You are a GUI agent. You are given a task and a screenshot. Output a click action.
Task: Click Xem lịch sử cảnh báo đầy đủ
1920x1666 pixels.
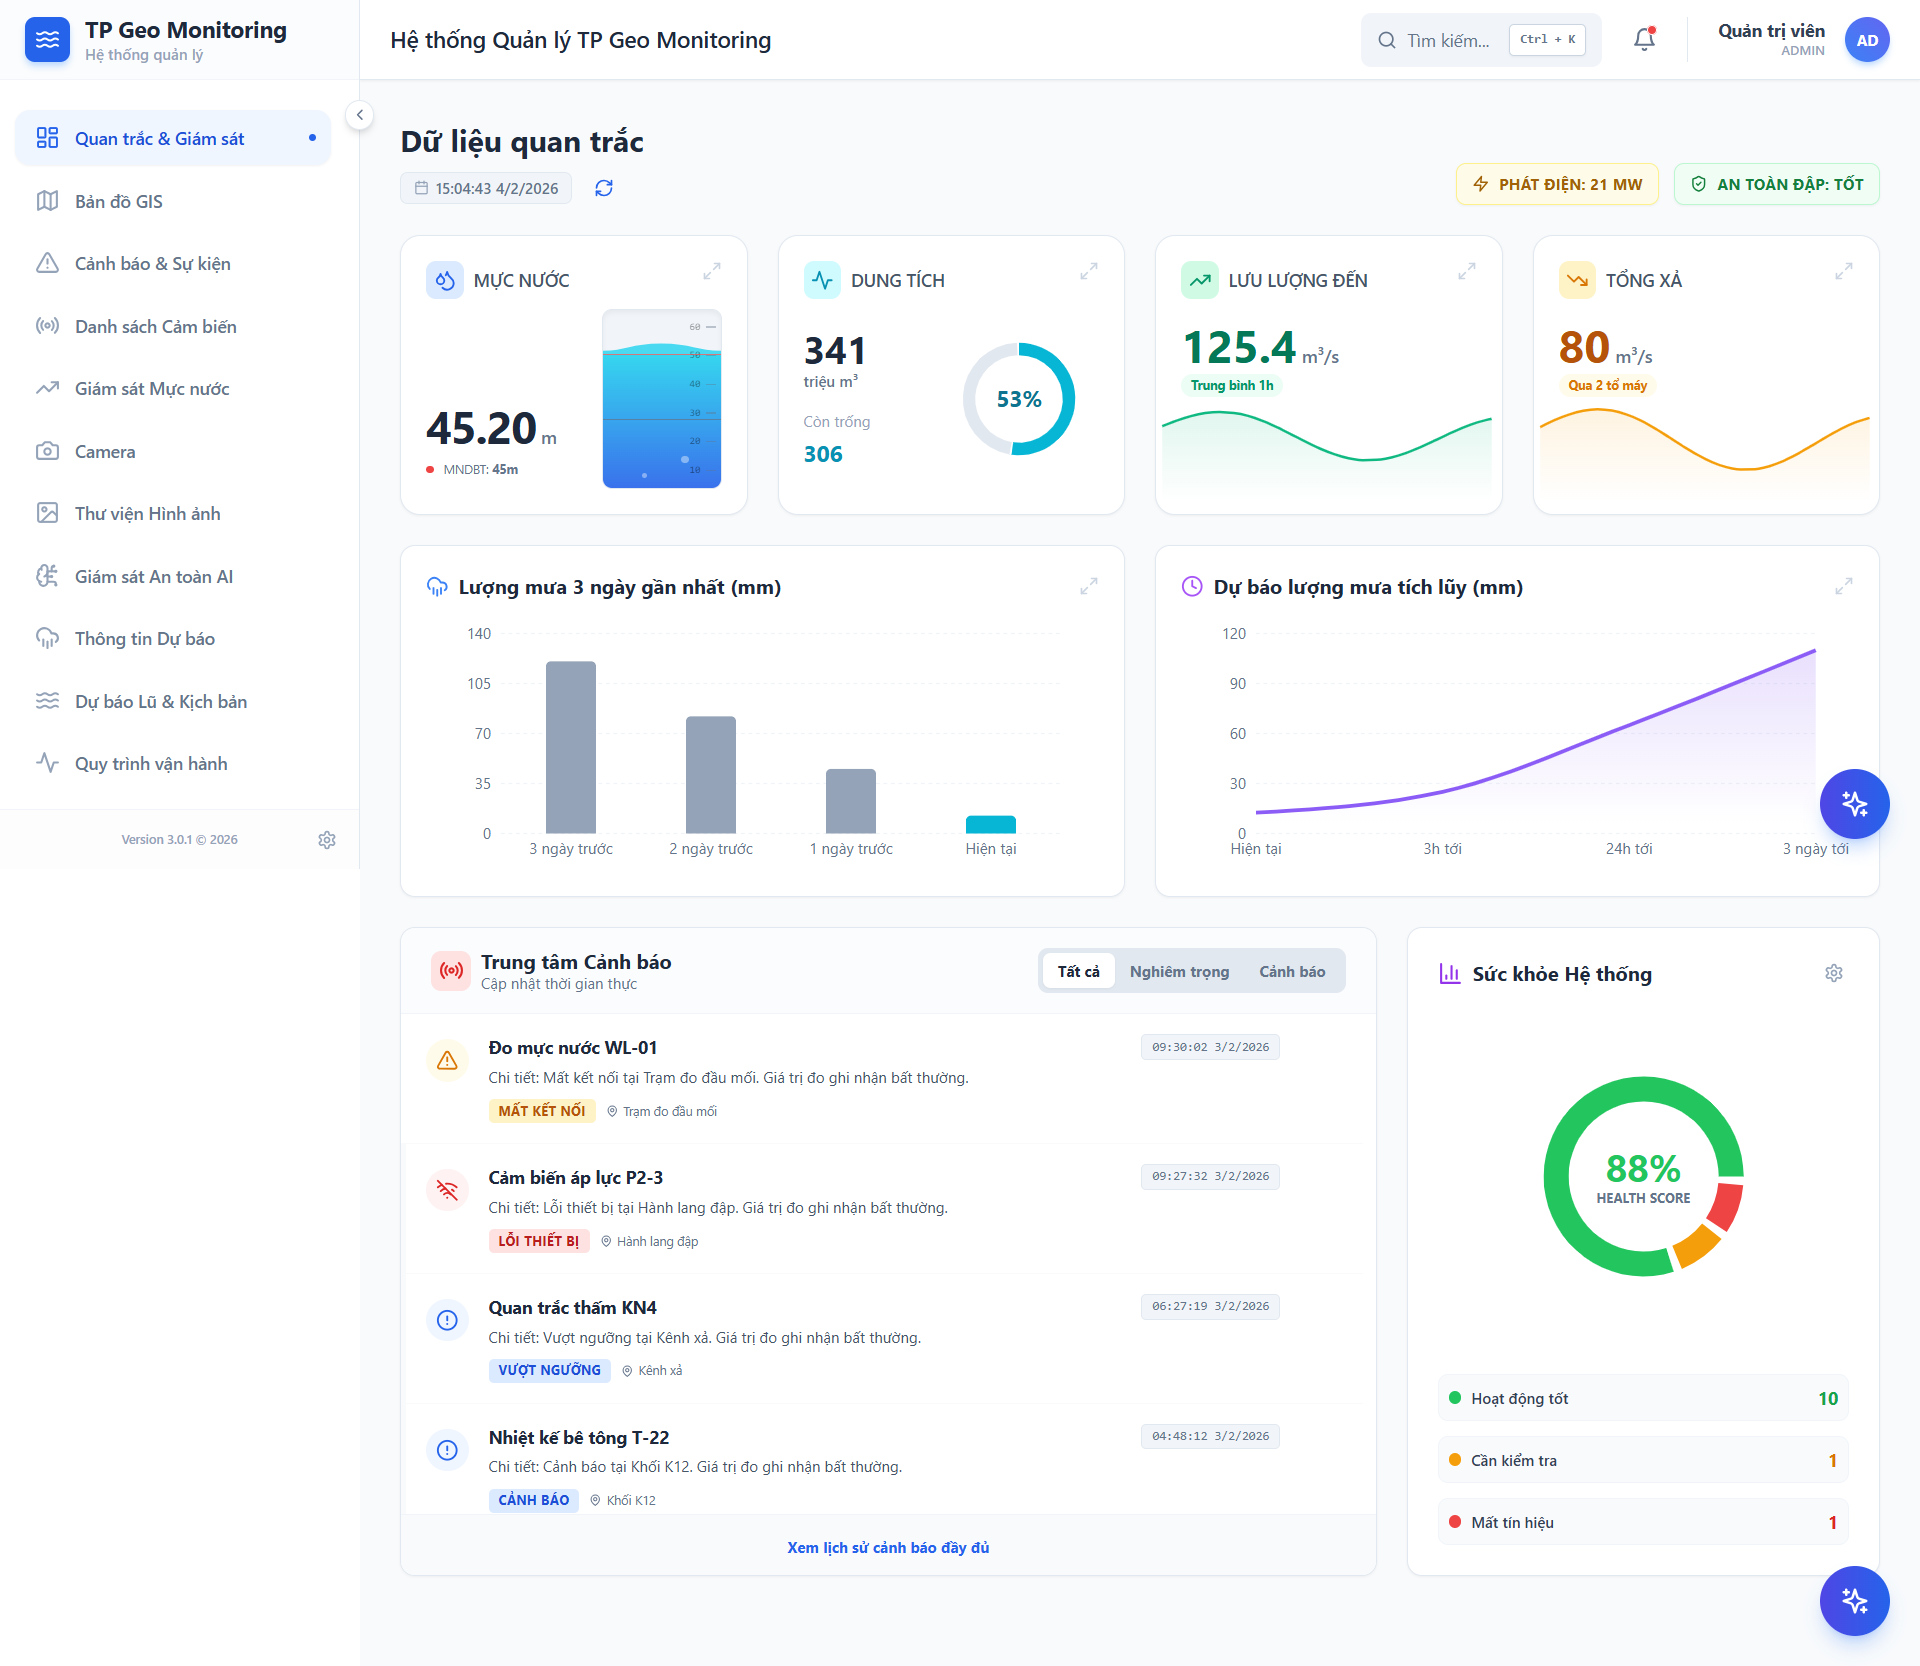pyautogui.click(x=887, y=1547)
